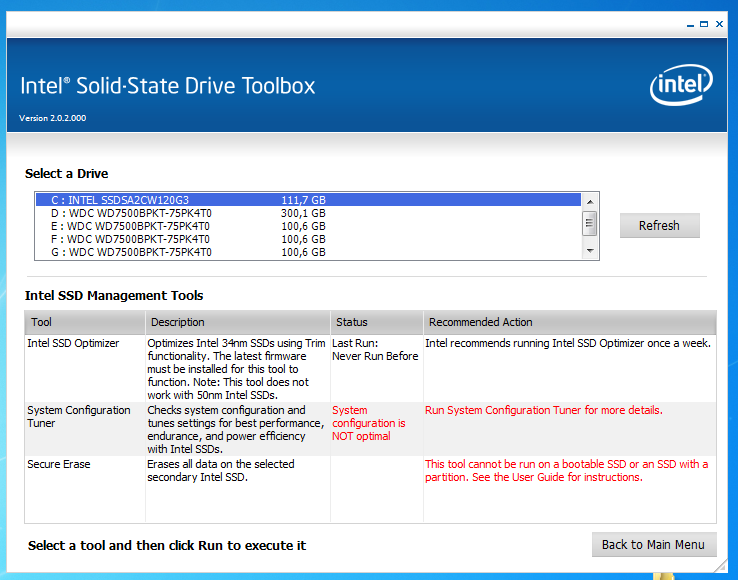Click Intel SSD Optimizer description text
Screen dimensions: 738x580
(x=236, y=369)
